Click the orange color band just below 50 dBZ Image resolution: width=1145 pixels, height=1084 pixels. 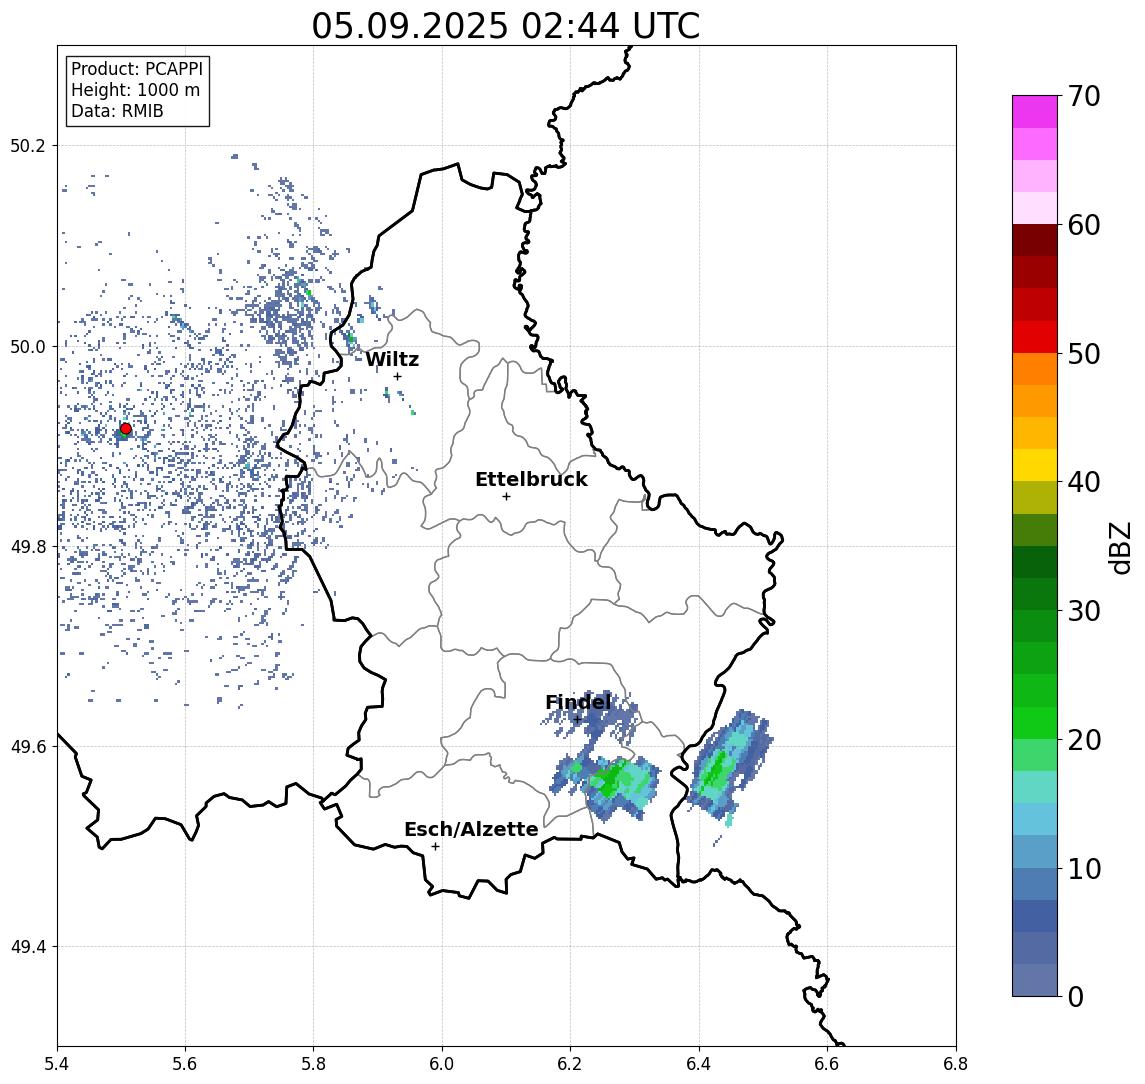1035,370
